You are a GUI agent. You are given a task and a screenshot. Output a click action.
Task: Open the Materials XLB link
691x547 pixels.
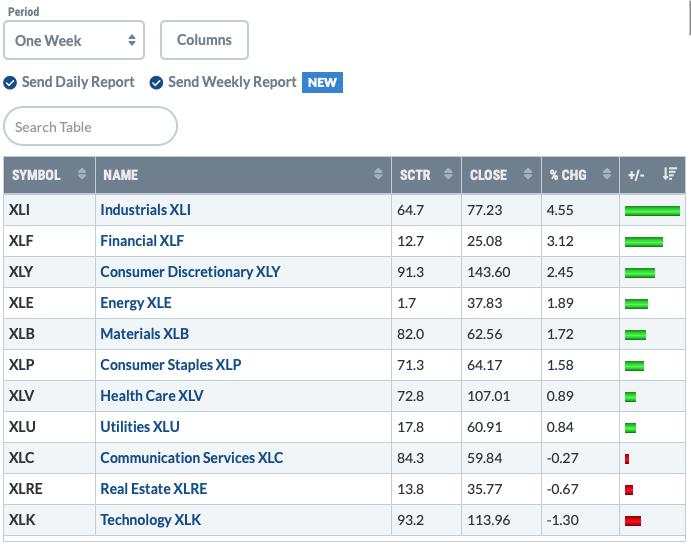pos(145,334)
